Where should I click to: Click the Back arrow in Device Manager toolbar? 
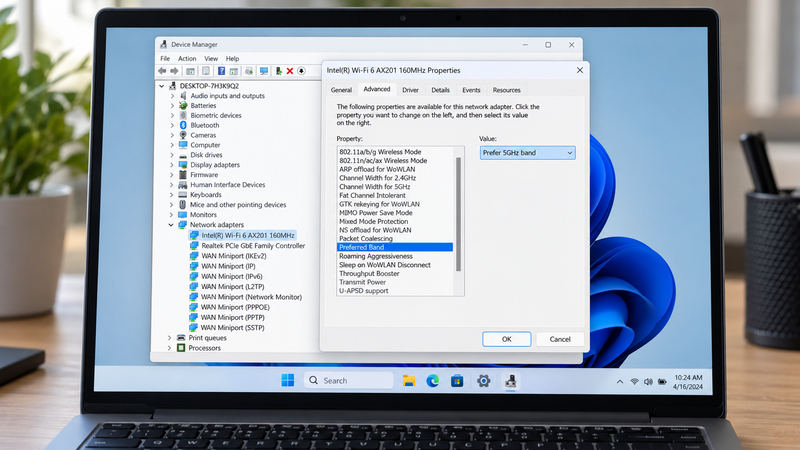tap(162, 71)
